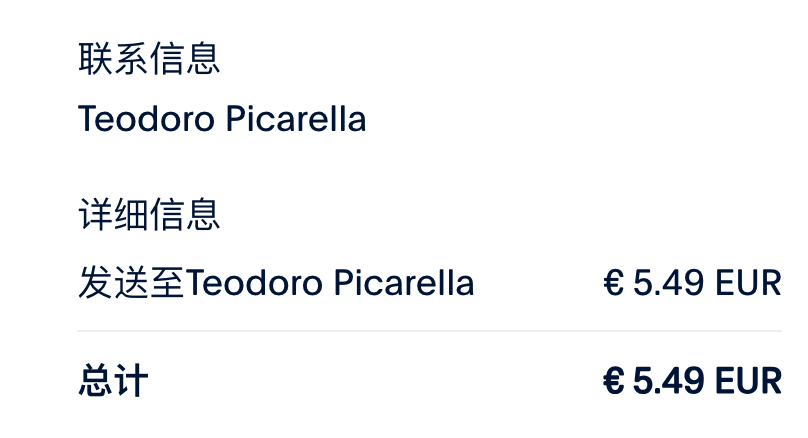Click the bold total € 5.49 EUR
808x438 pixels.
tap(692, 382)
